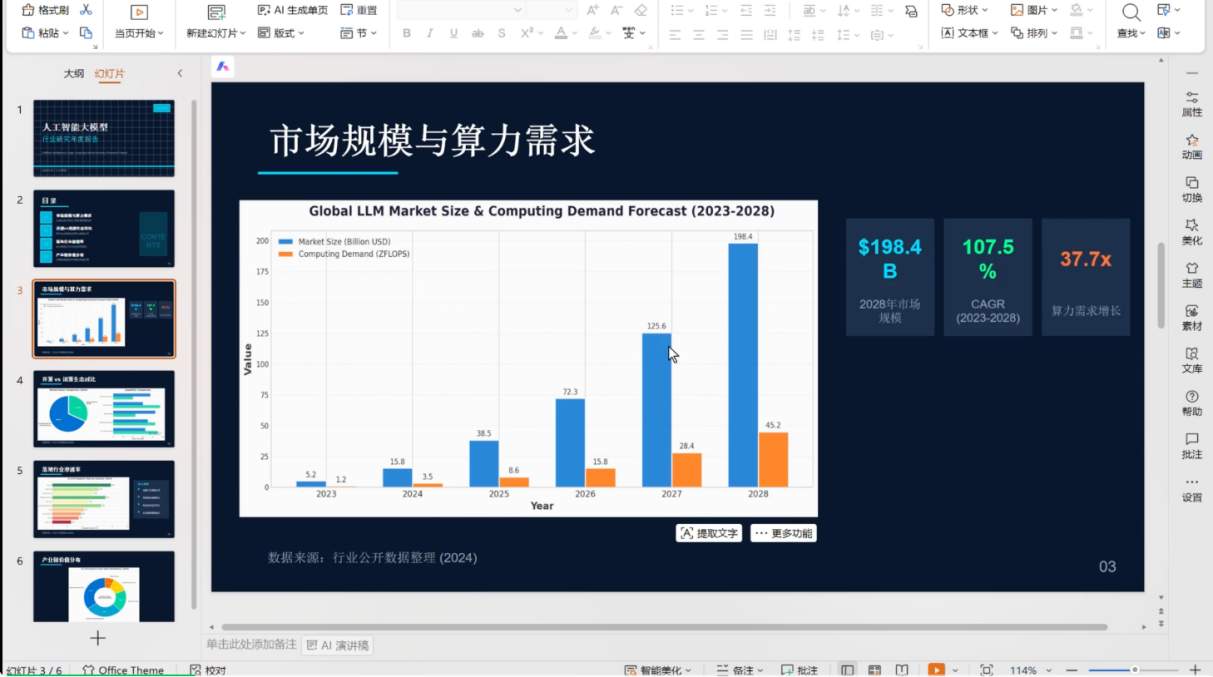Open the 图片 picture dropdown

click(x=1034, y=10)
